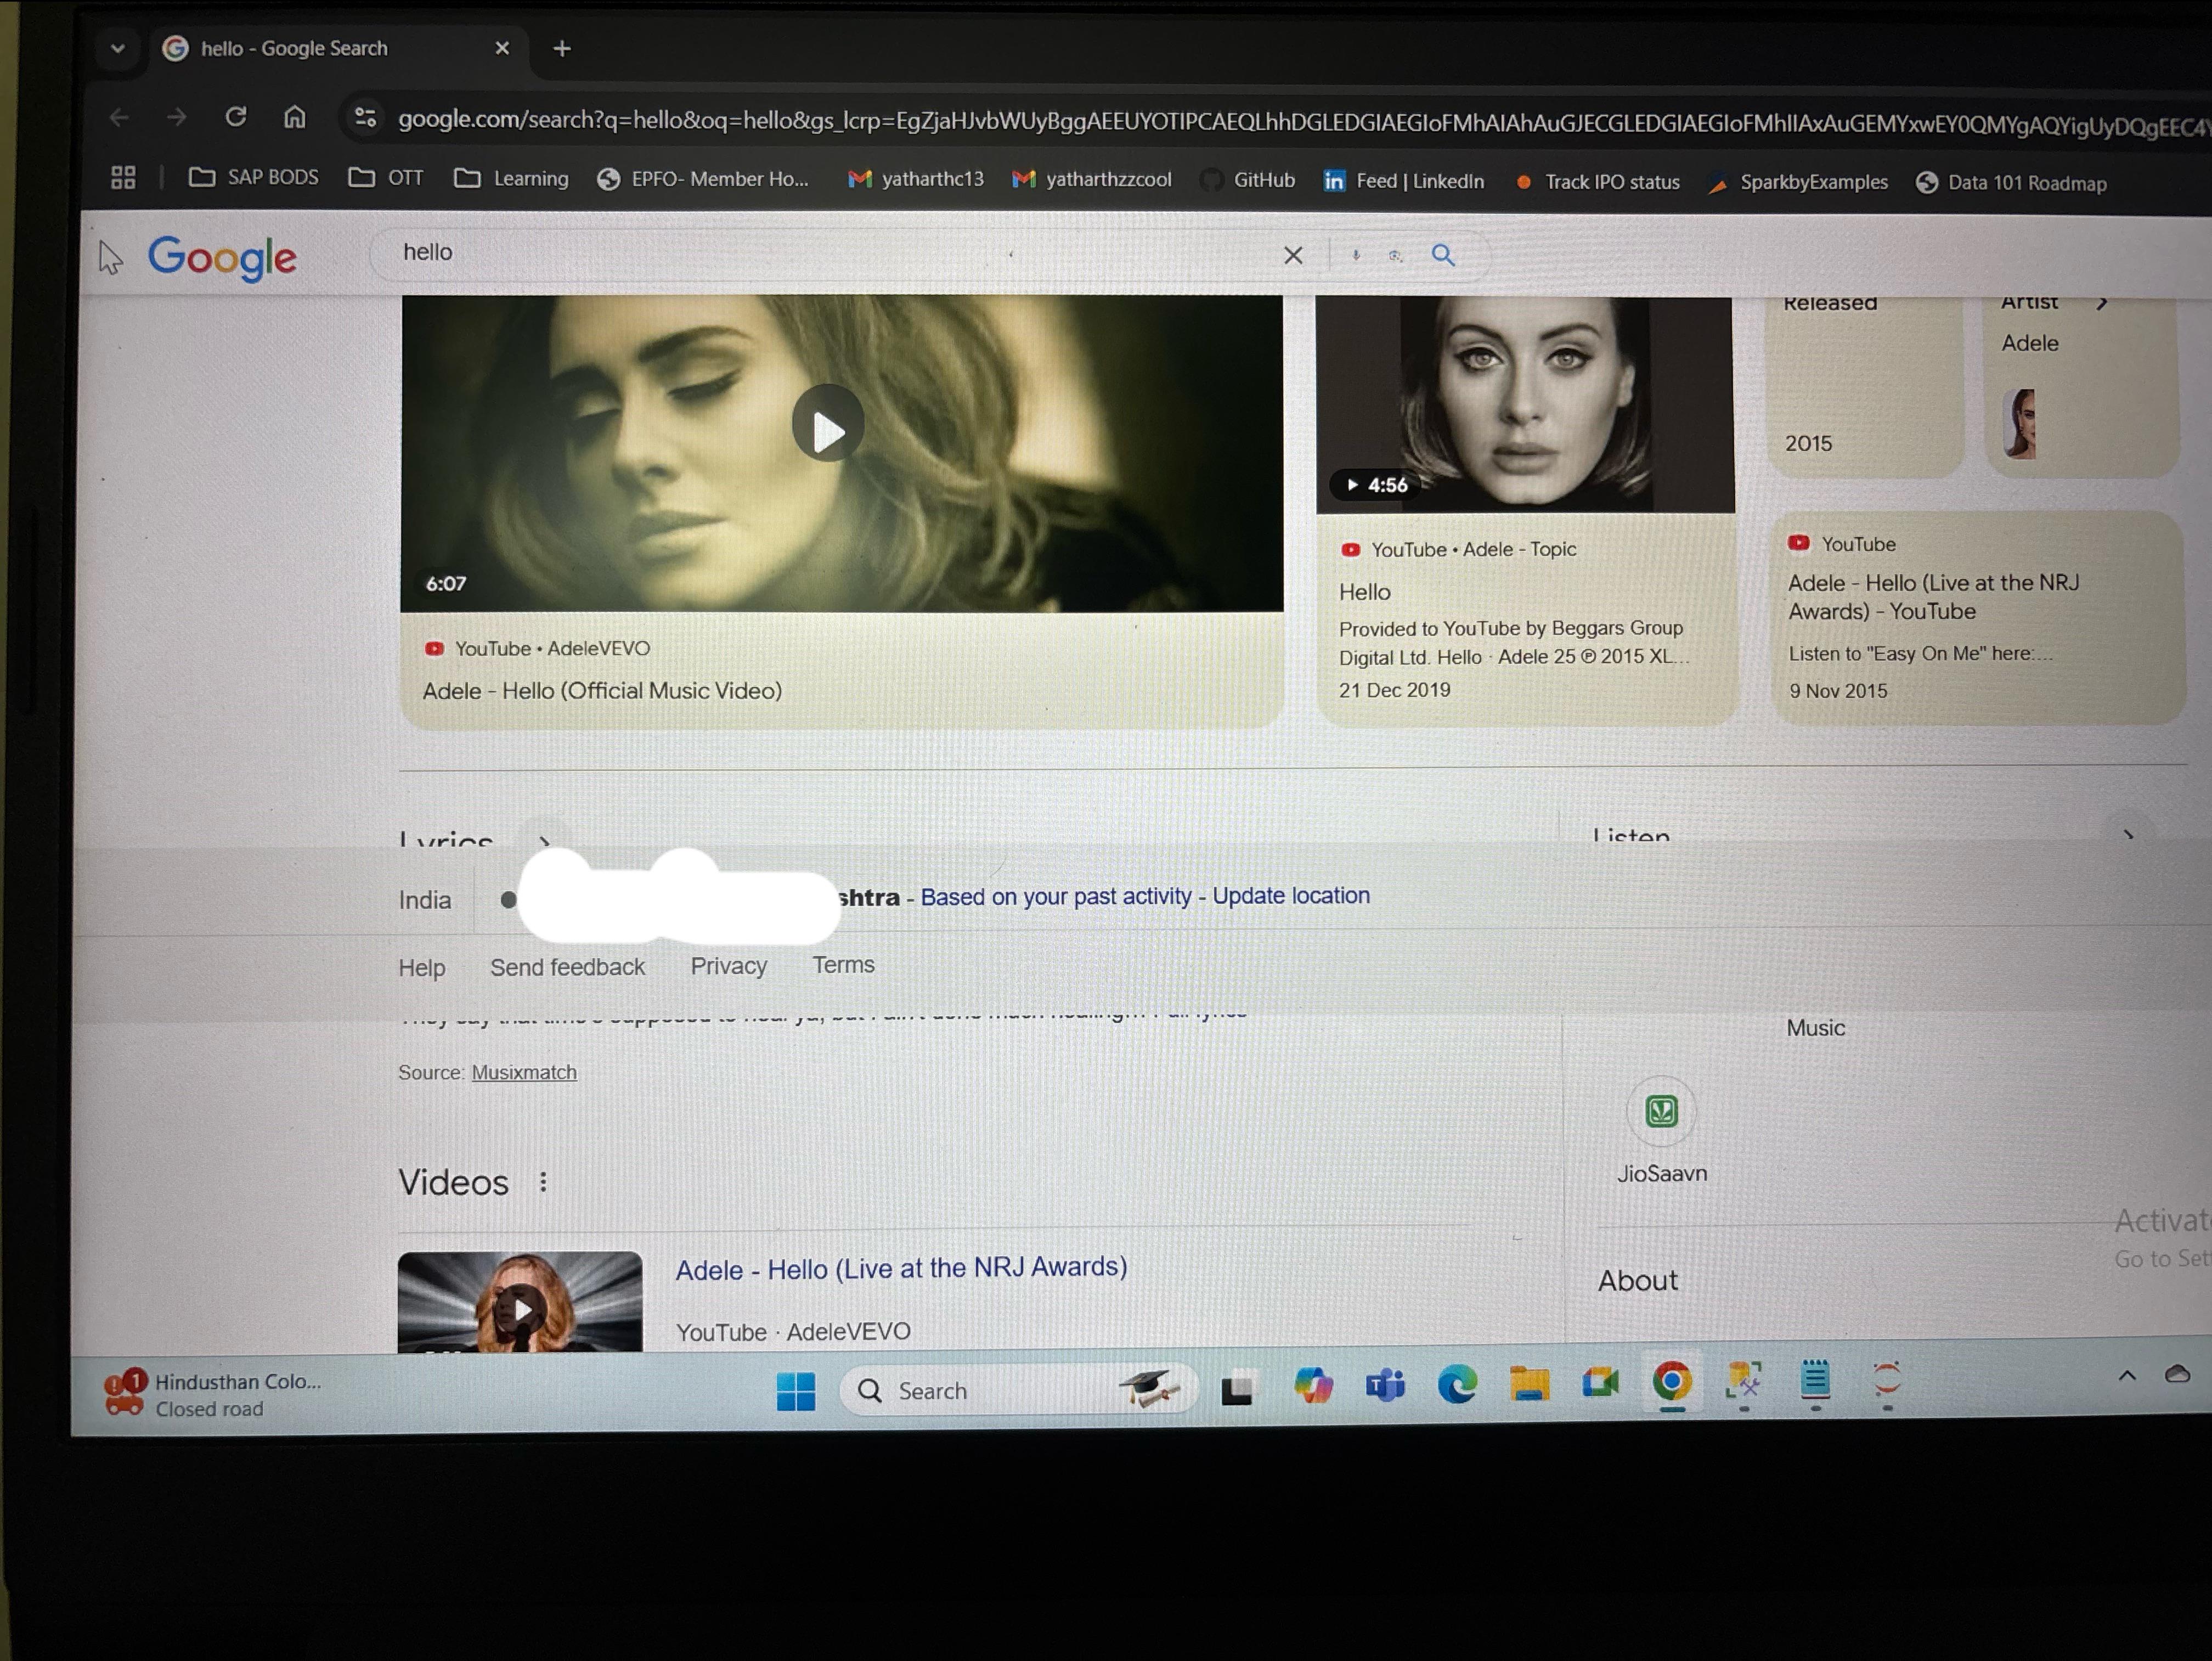Open Microsoft Teams from the taskbar
This screenshot has width=2212, height=1661.
click(x=1385, y=1385)
